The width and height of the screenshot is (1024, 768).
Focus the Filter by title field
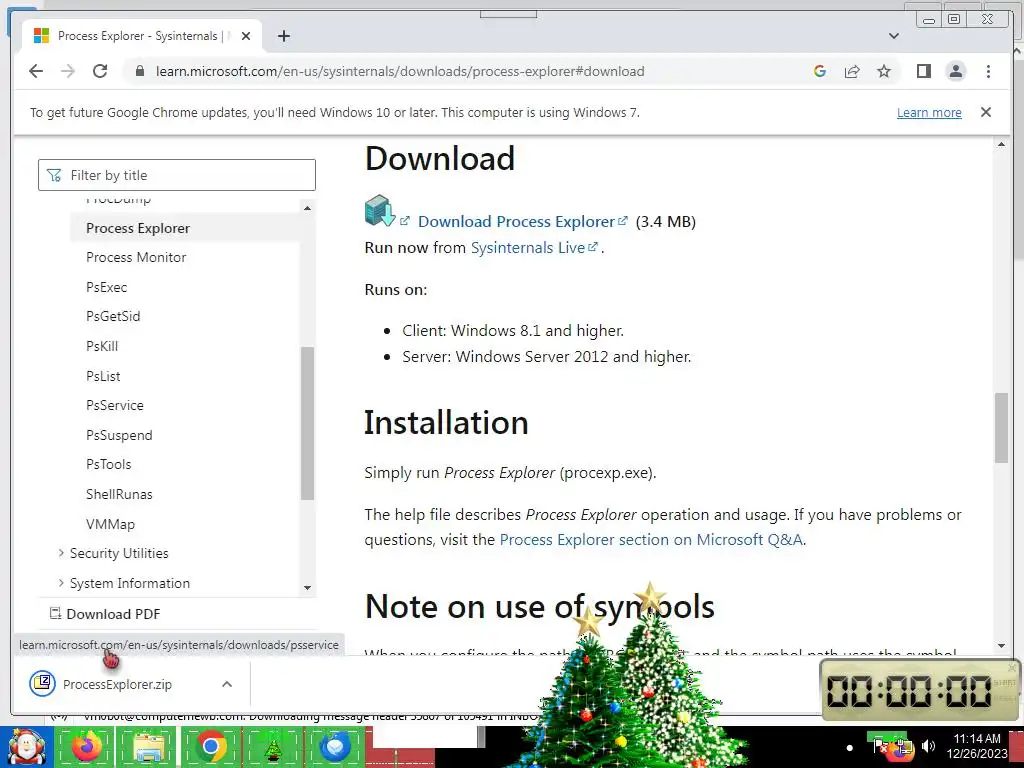(177, 175)
